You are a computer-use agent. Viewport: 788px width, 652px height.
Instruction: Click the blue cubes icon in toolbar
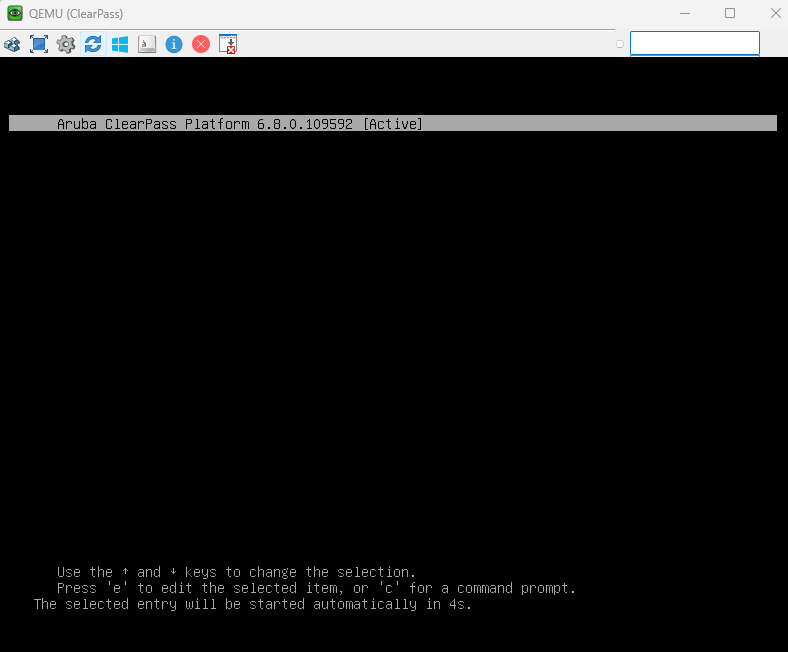coord(12,44)
